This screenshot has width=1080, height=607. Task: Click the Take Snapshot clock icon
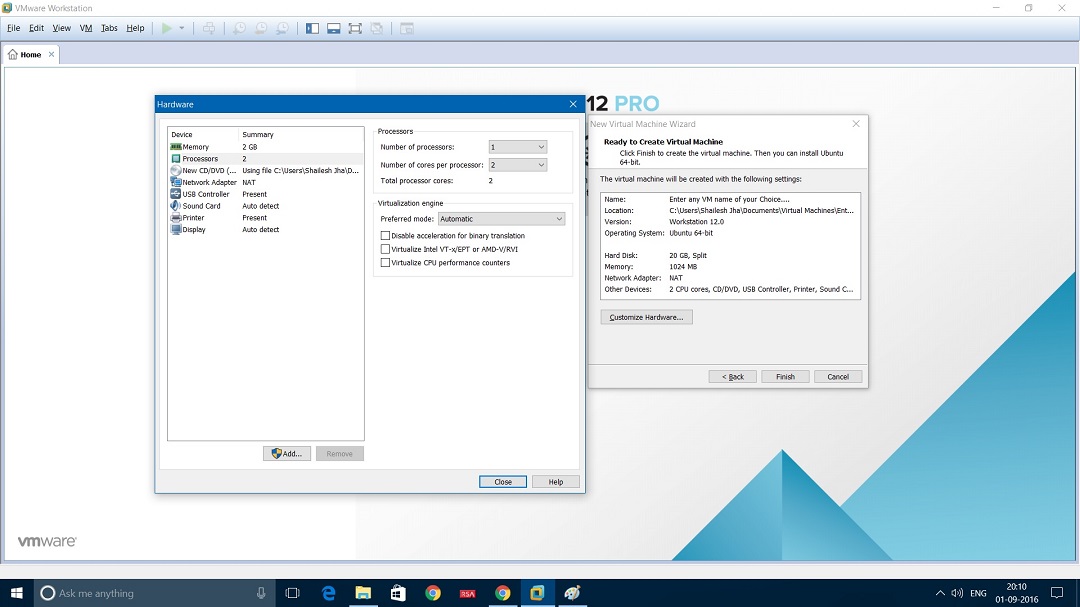(239, 28)
